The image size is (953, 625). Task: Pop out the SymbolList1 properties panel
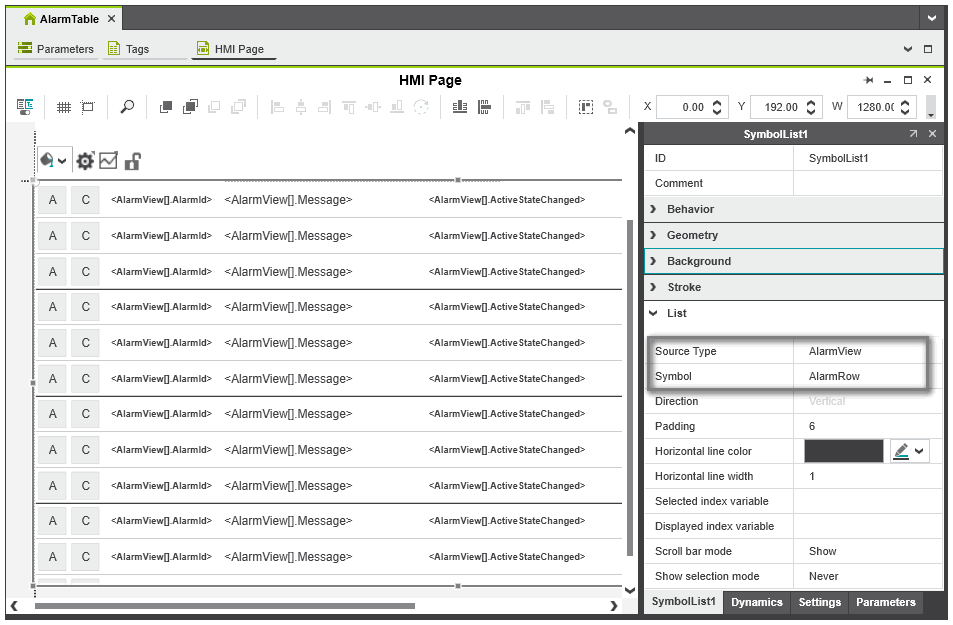coord(913,134)
